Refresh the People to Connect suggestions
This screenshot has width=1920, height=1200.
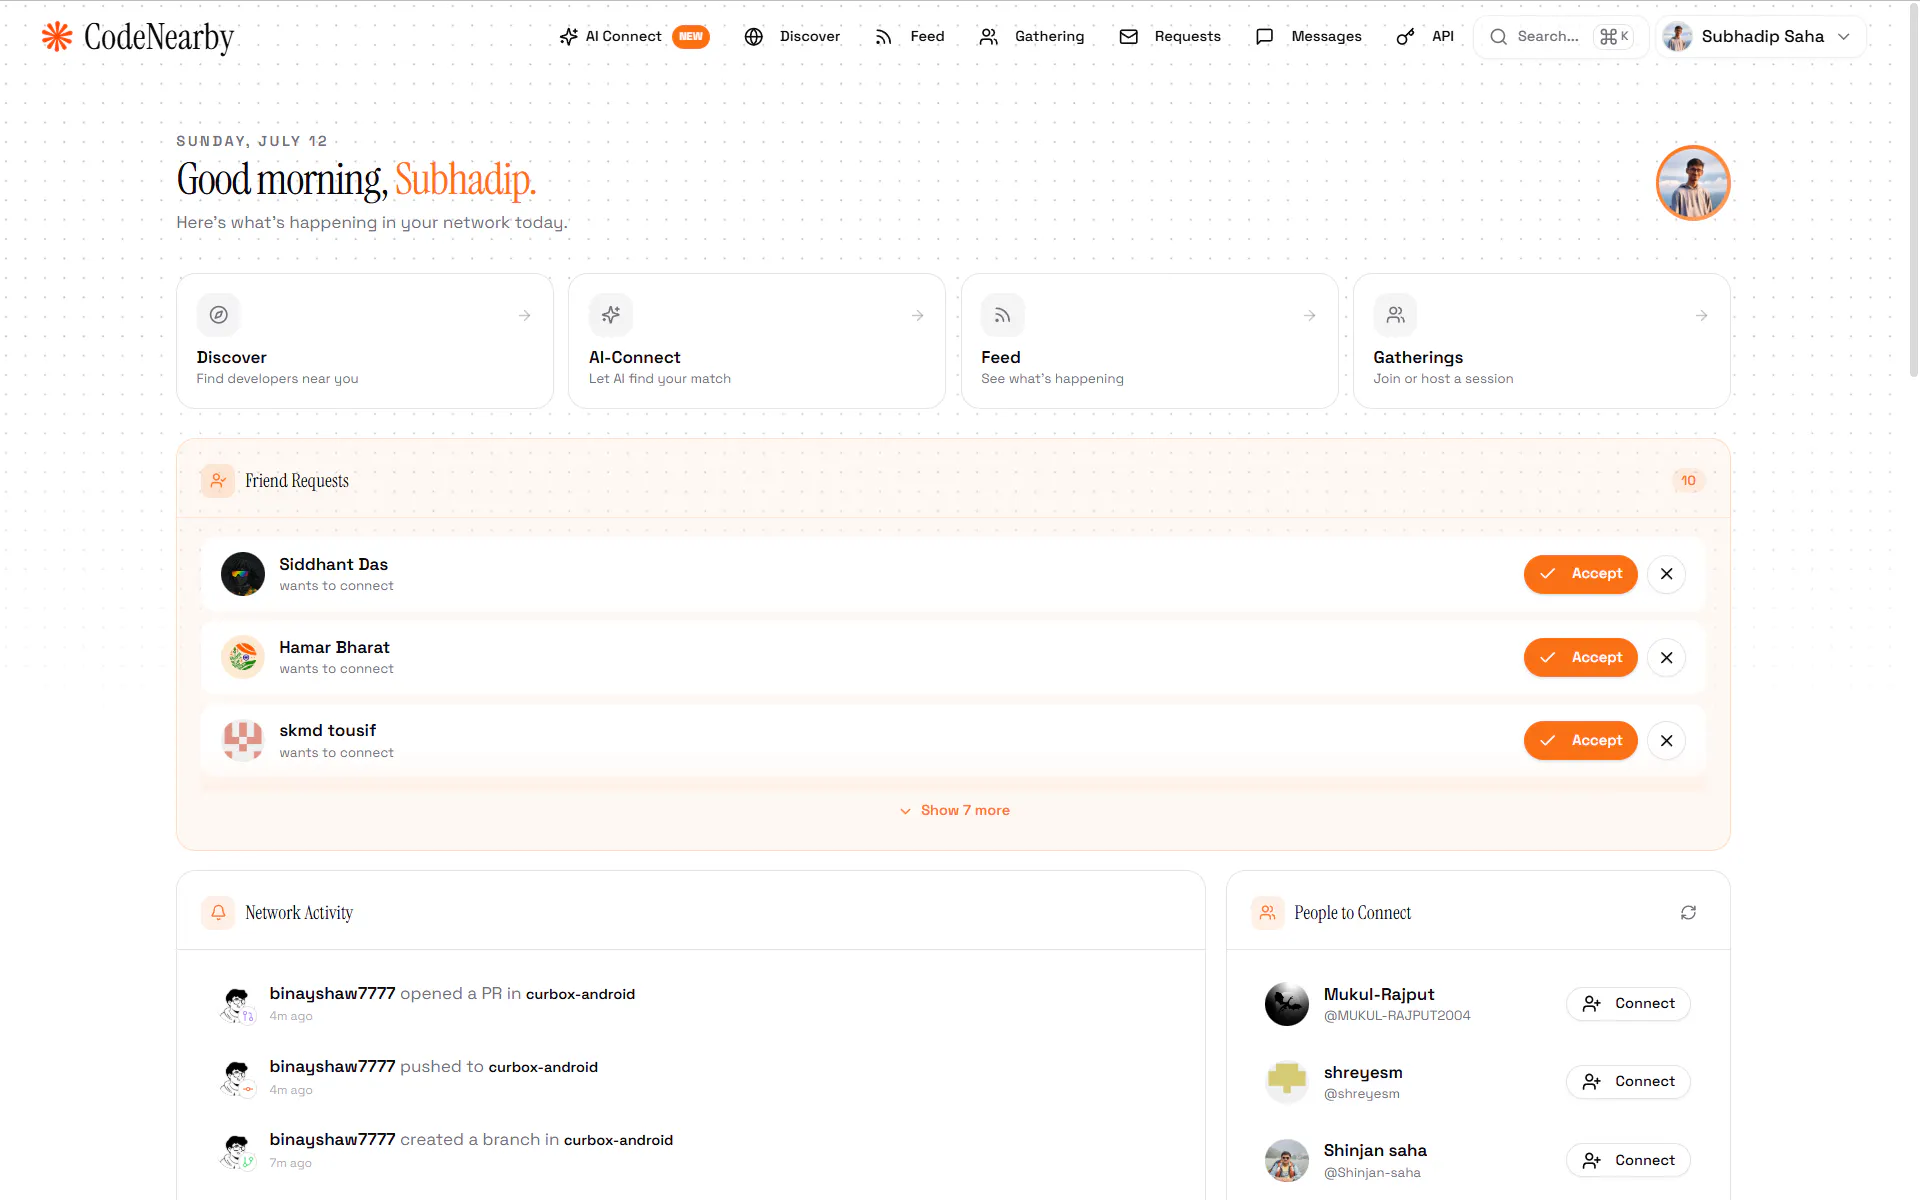[x=1688, y=913]
